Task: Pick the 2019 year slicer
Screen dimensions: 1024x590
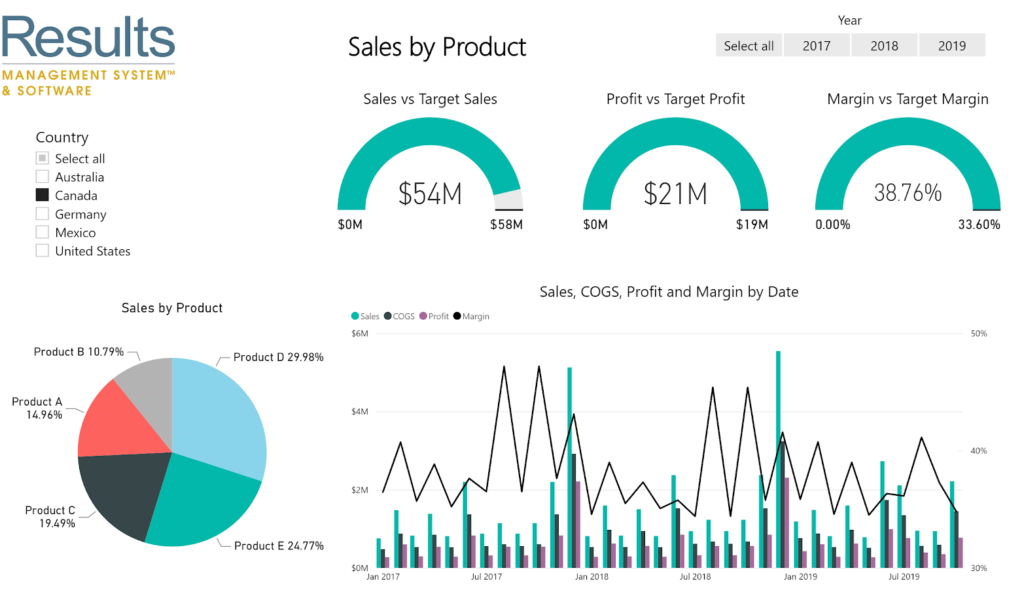Action: (952, 46)
